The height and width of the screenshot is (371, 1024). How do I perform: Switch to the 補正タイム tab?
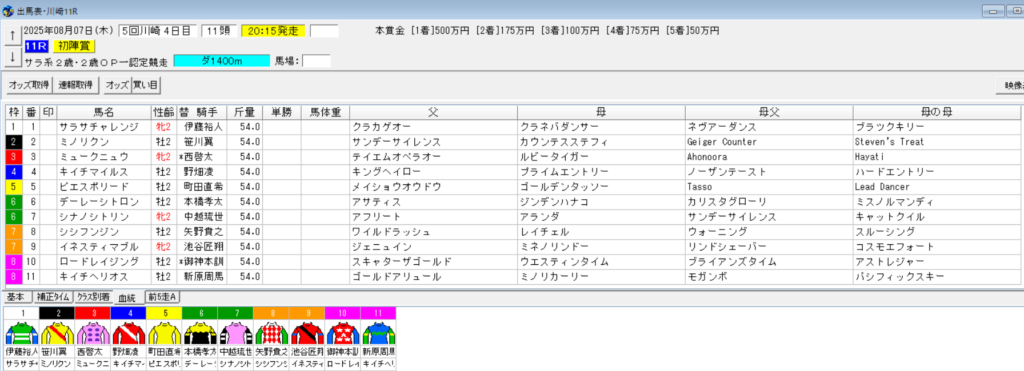[x=52, y=297]
